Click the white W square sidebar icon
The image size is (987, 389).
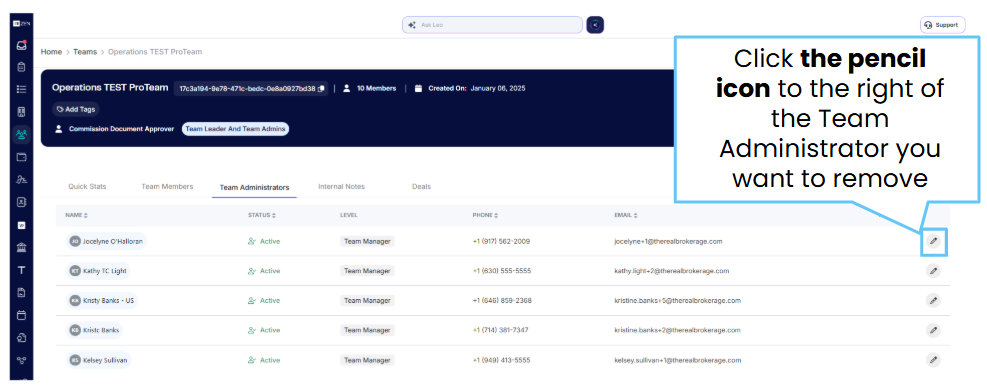click(21, 225)
